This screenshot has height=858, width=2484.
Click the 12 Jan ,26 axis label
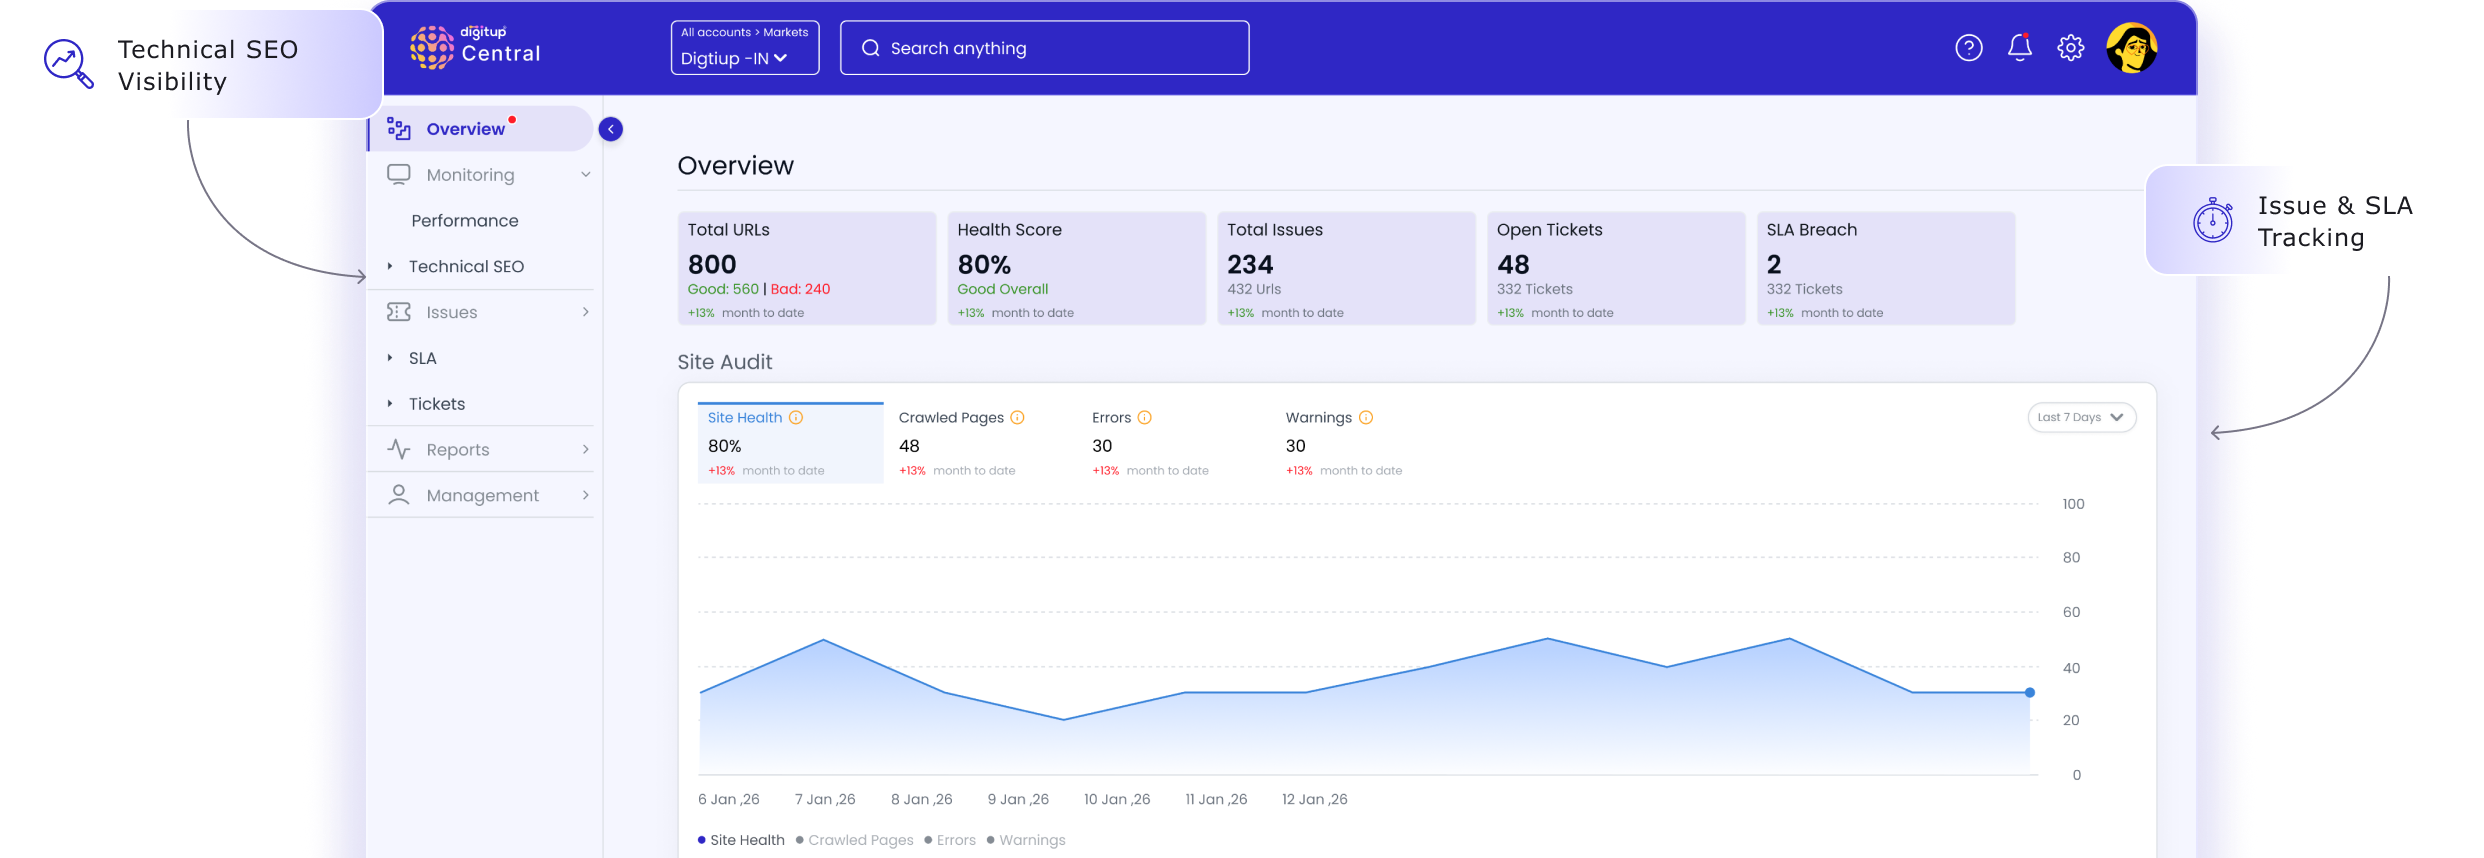[x=1315, y=799]
